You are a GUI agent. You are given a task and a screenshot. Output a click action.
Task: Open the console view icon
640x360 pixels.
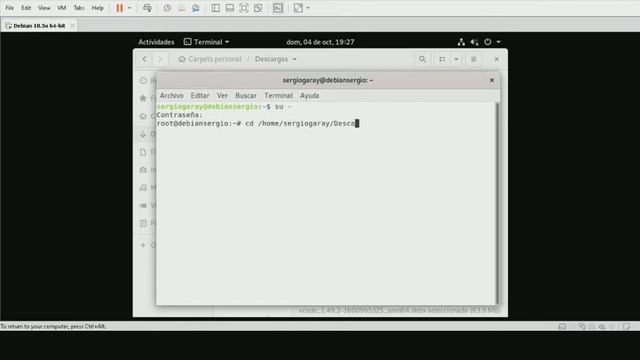[278, 8]
